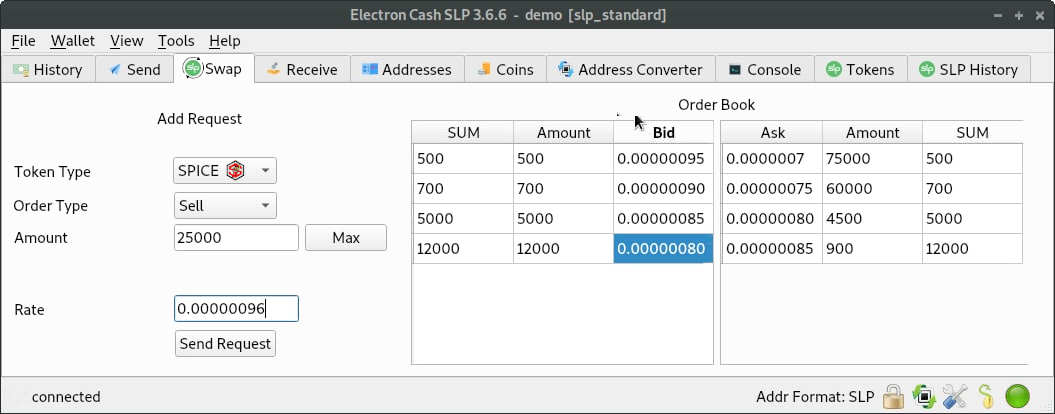This screenshot has width=1055, height=414.
Task: Close the Electron Cash SLP window
Action: click(x=1040, y=15)
